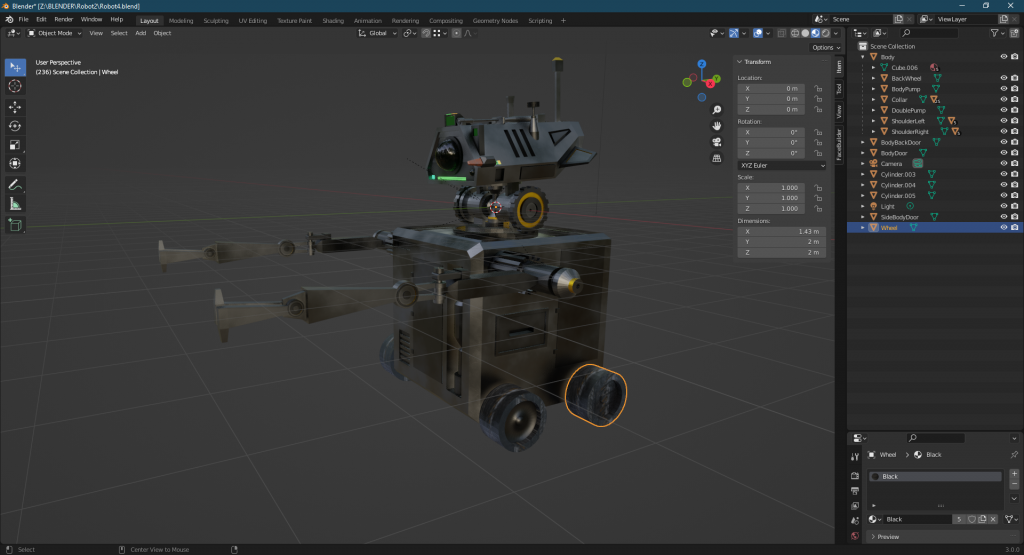Image resolution: width=1024 pixels, height=555 pixels.
Task: Pick the Scale tool
Action: [x=15, y=145]
